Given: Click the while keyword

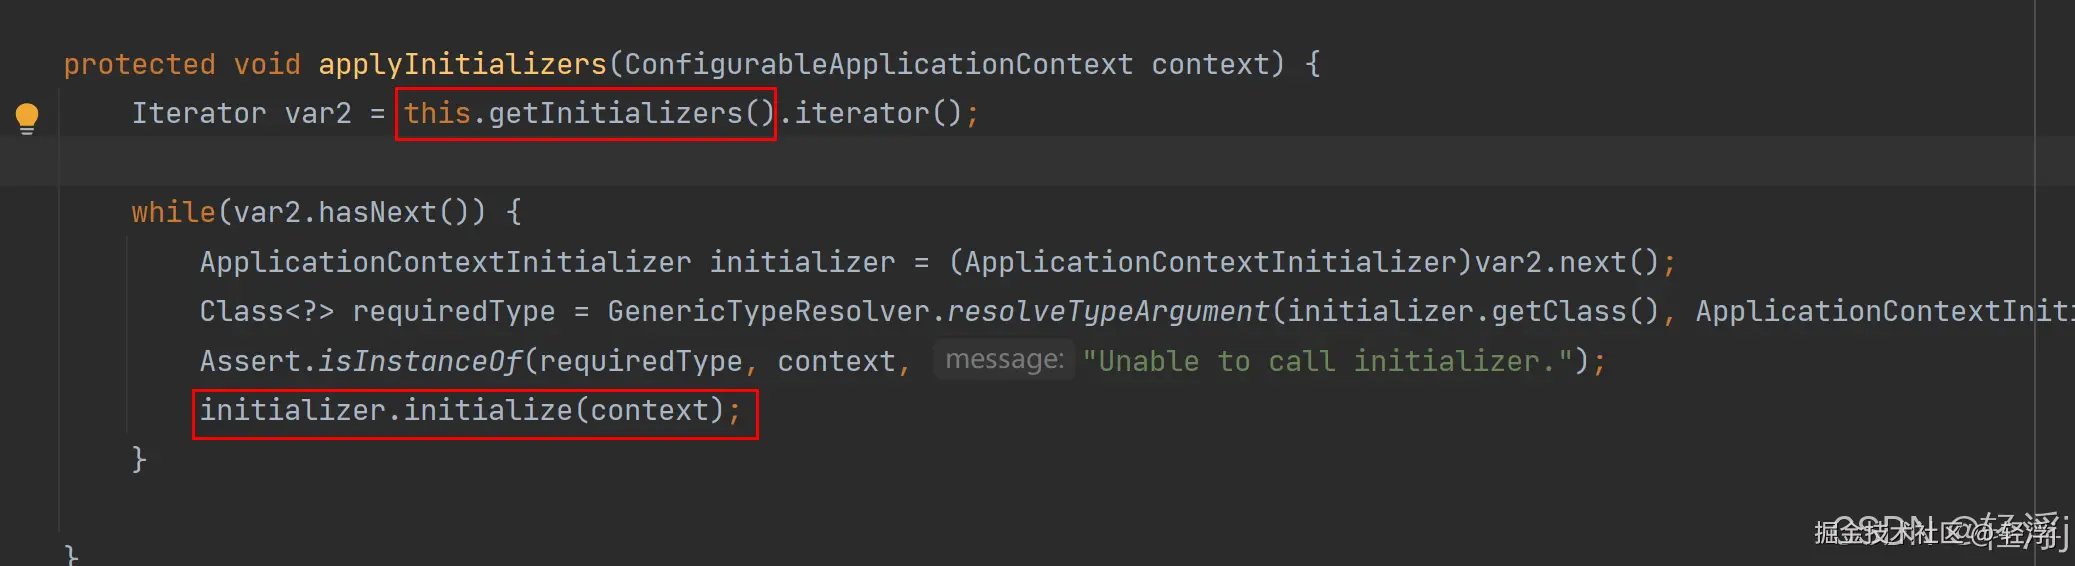Looking at the screenshot, I should [173, 212].
